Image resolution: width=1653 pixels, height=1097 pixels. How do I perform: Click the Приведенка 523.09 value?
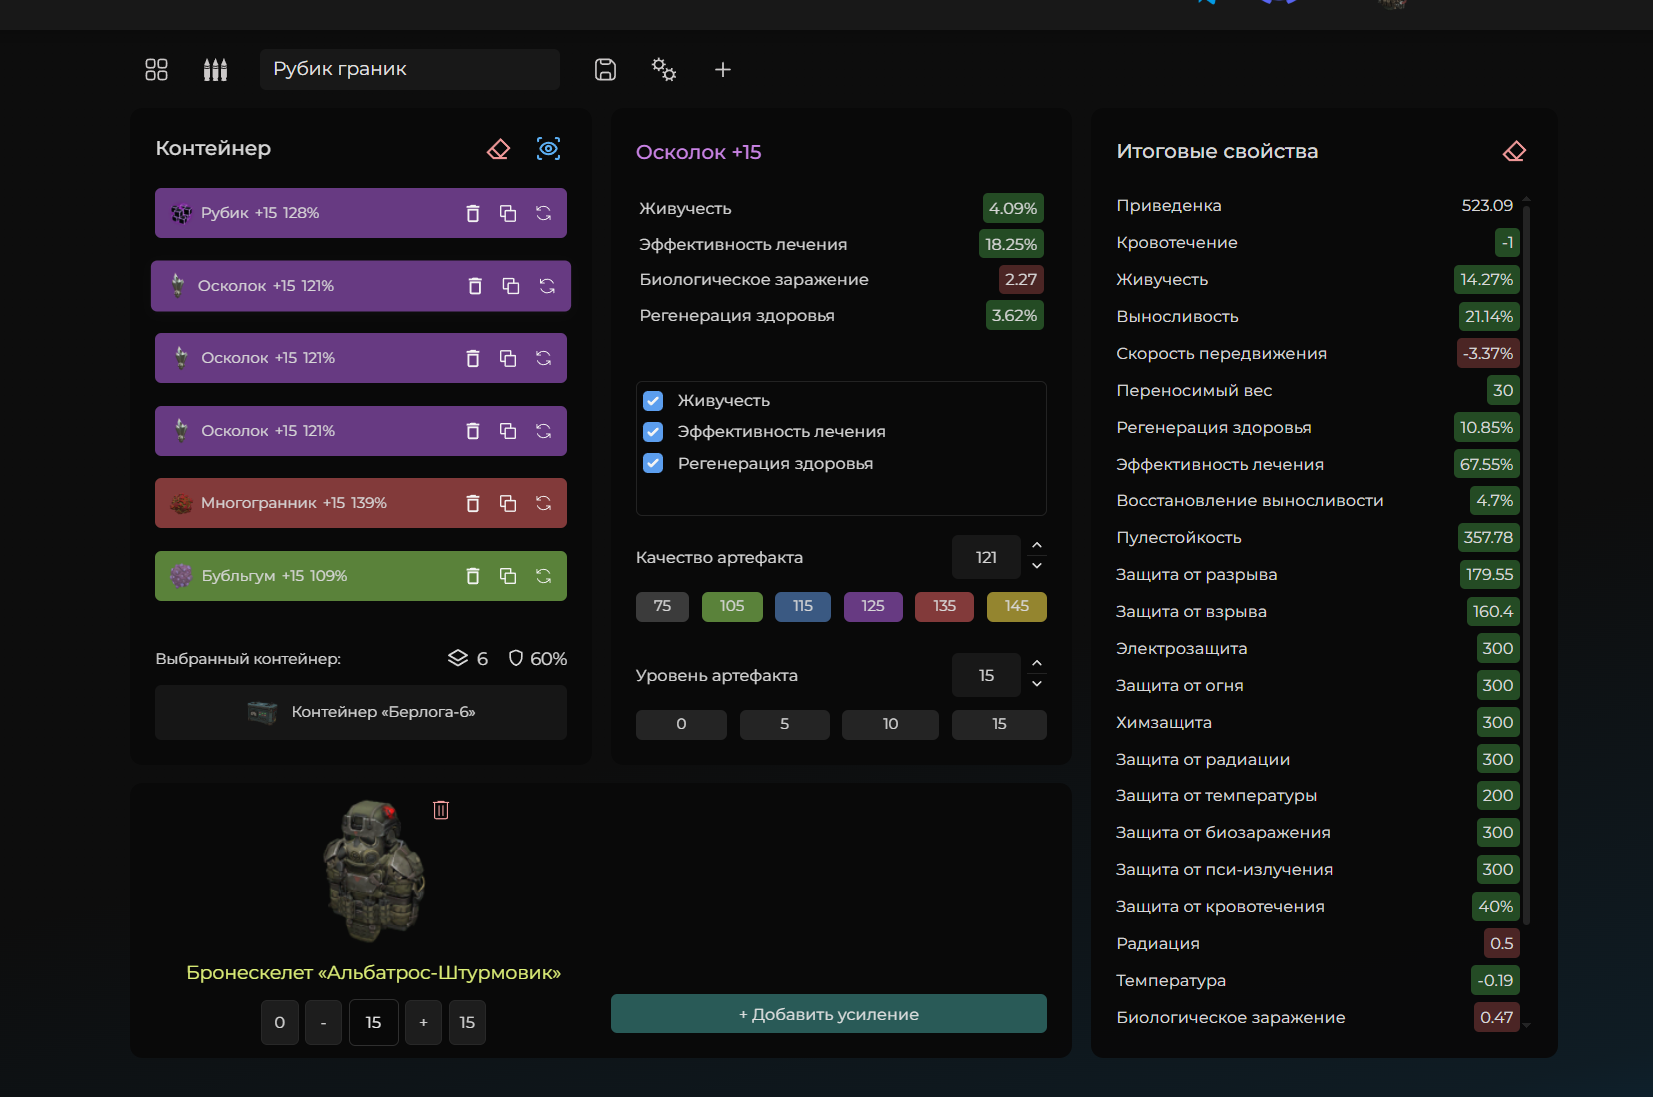pyautogui.click(x=1487, y=205)
